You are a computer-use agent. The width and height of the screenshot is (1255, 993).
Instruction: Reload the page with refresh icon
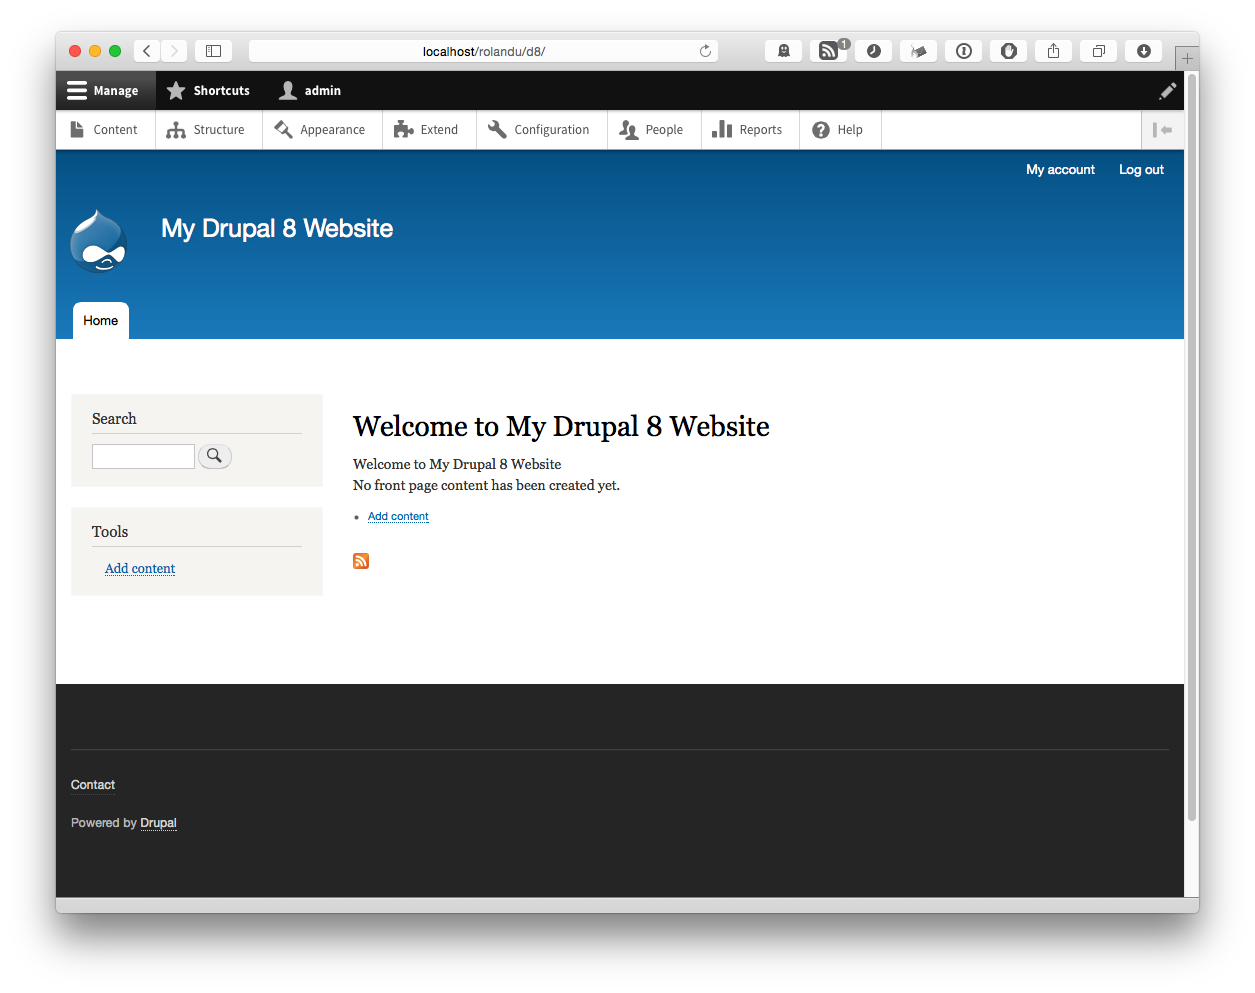(x=705, y=51)
